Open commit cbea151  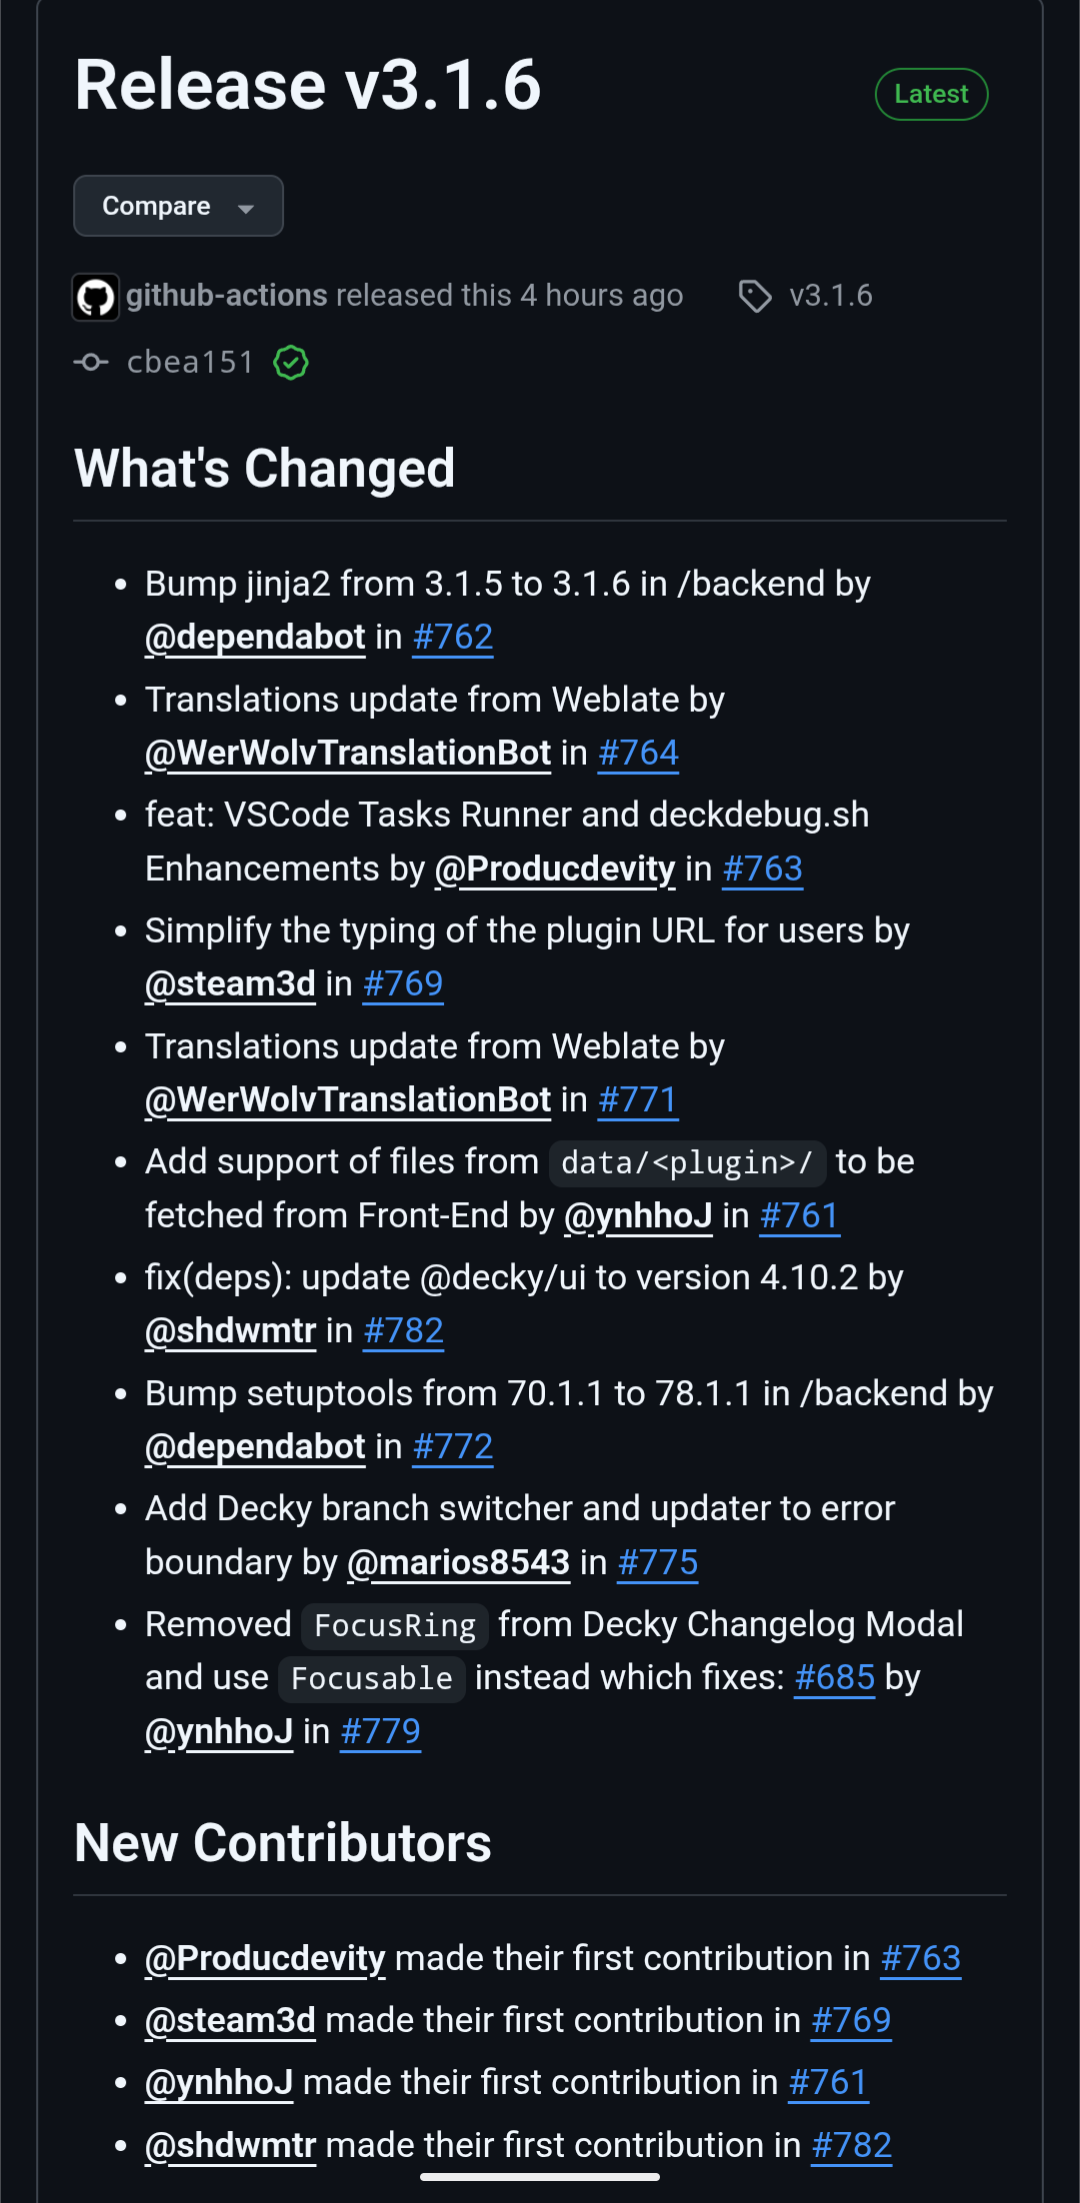pyautogui.click(x=190, y=362)
